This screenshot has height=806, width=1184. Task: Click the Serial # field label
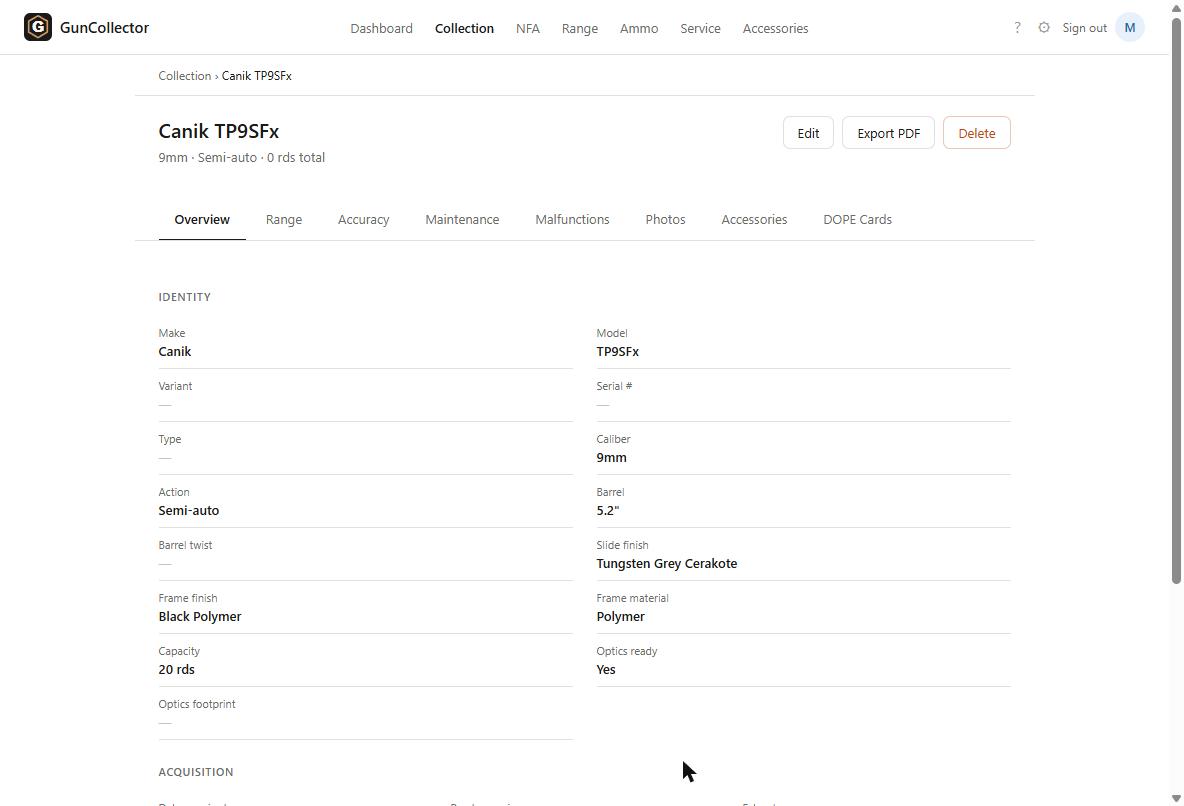tap(614, 386)
